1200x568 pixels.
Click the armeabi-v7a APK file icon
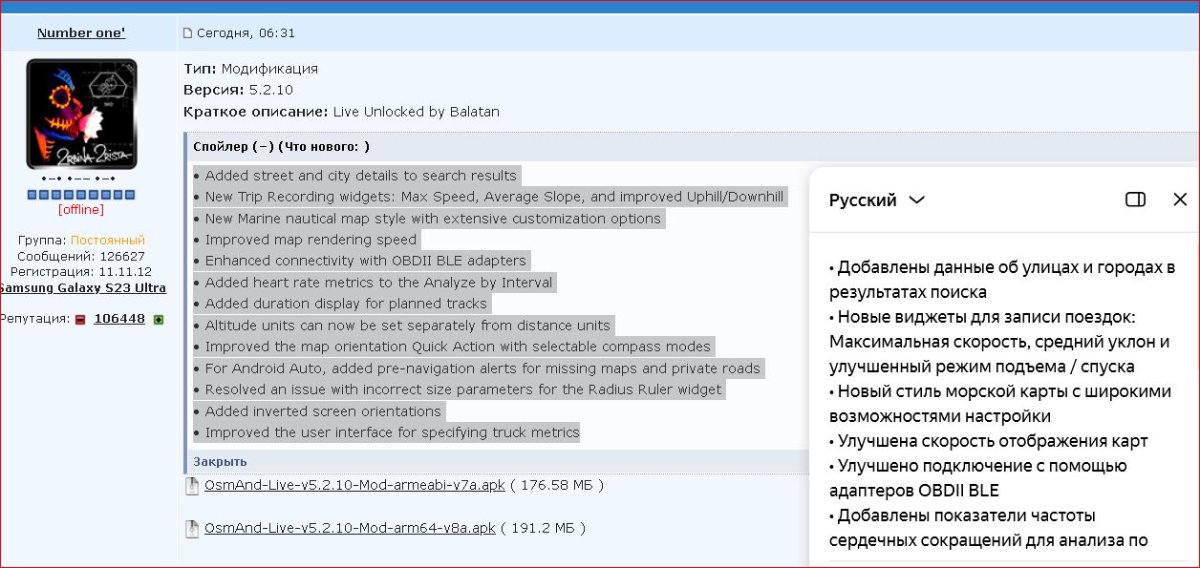pos(192,486)
